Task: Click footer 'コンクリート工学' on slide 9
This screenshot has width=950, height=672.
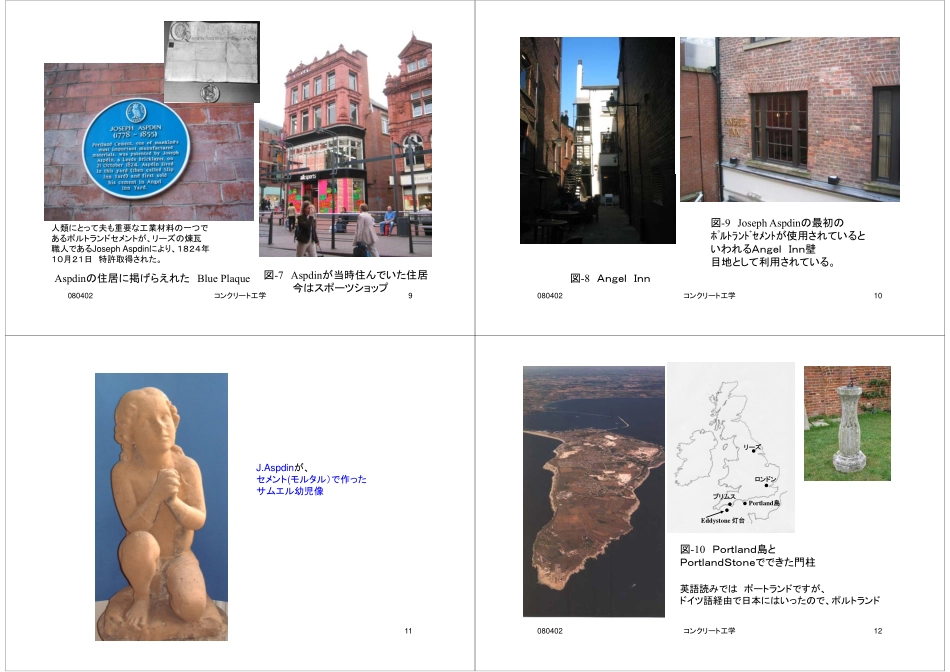Action: click(x=240, y=296)
